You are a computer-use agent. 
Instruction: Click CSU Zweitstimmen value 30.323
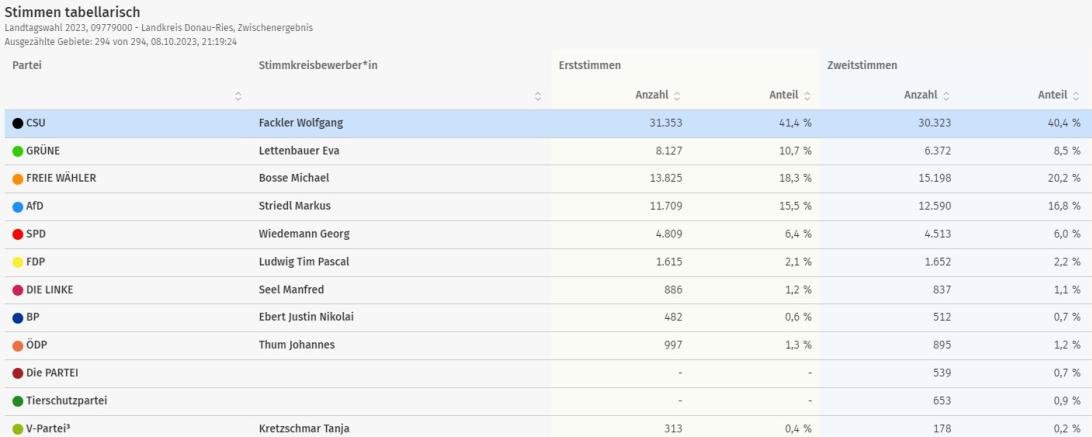point(933,123)
